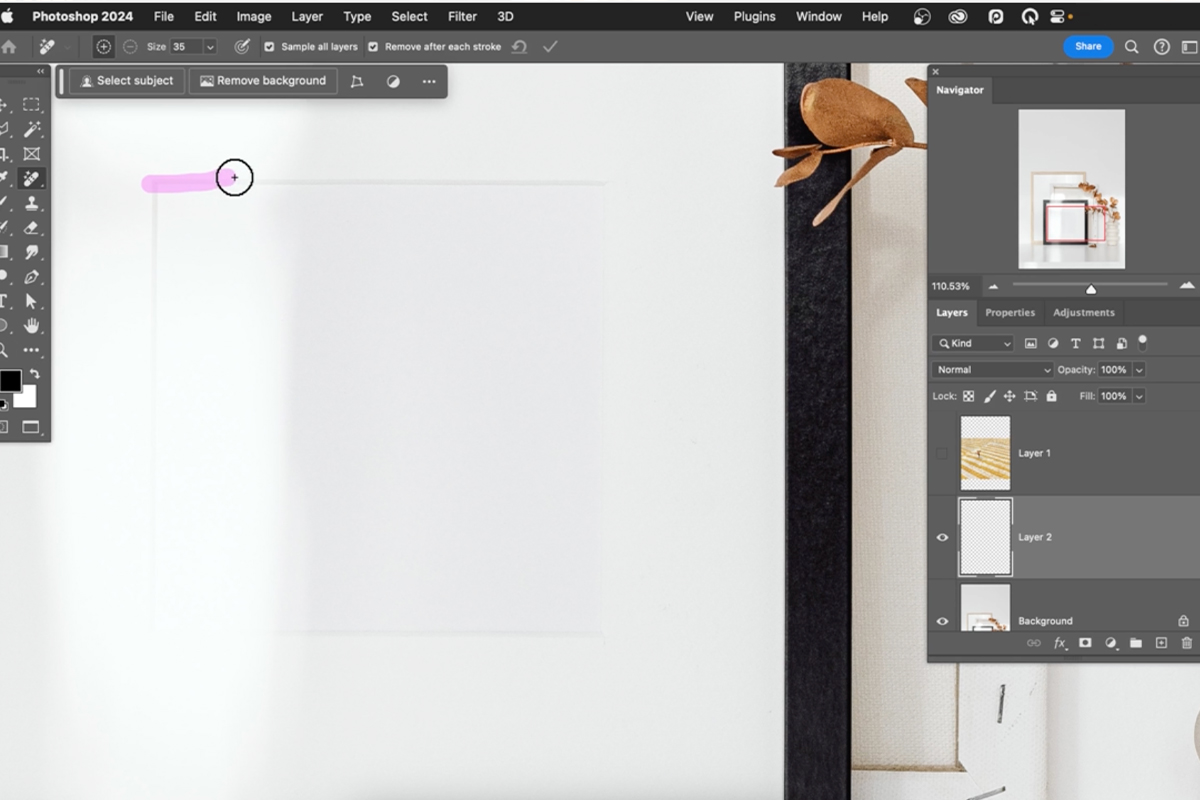Delete the selected layer with trash icon
1200x800 pixels.
pos(1186,643)
